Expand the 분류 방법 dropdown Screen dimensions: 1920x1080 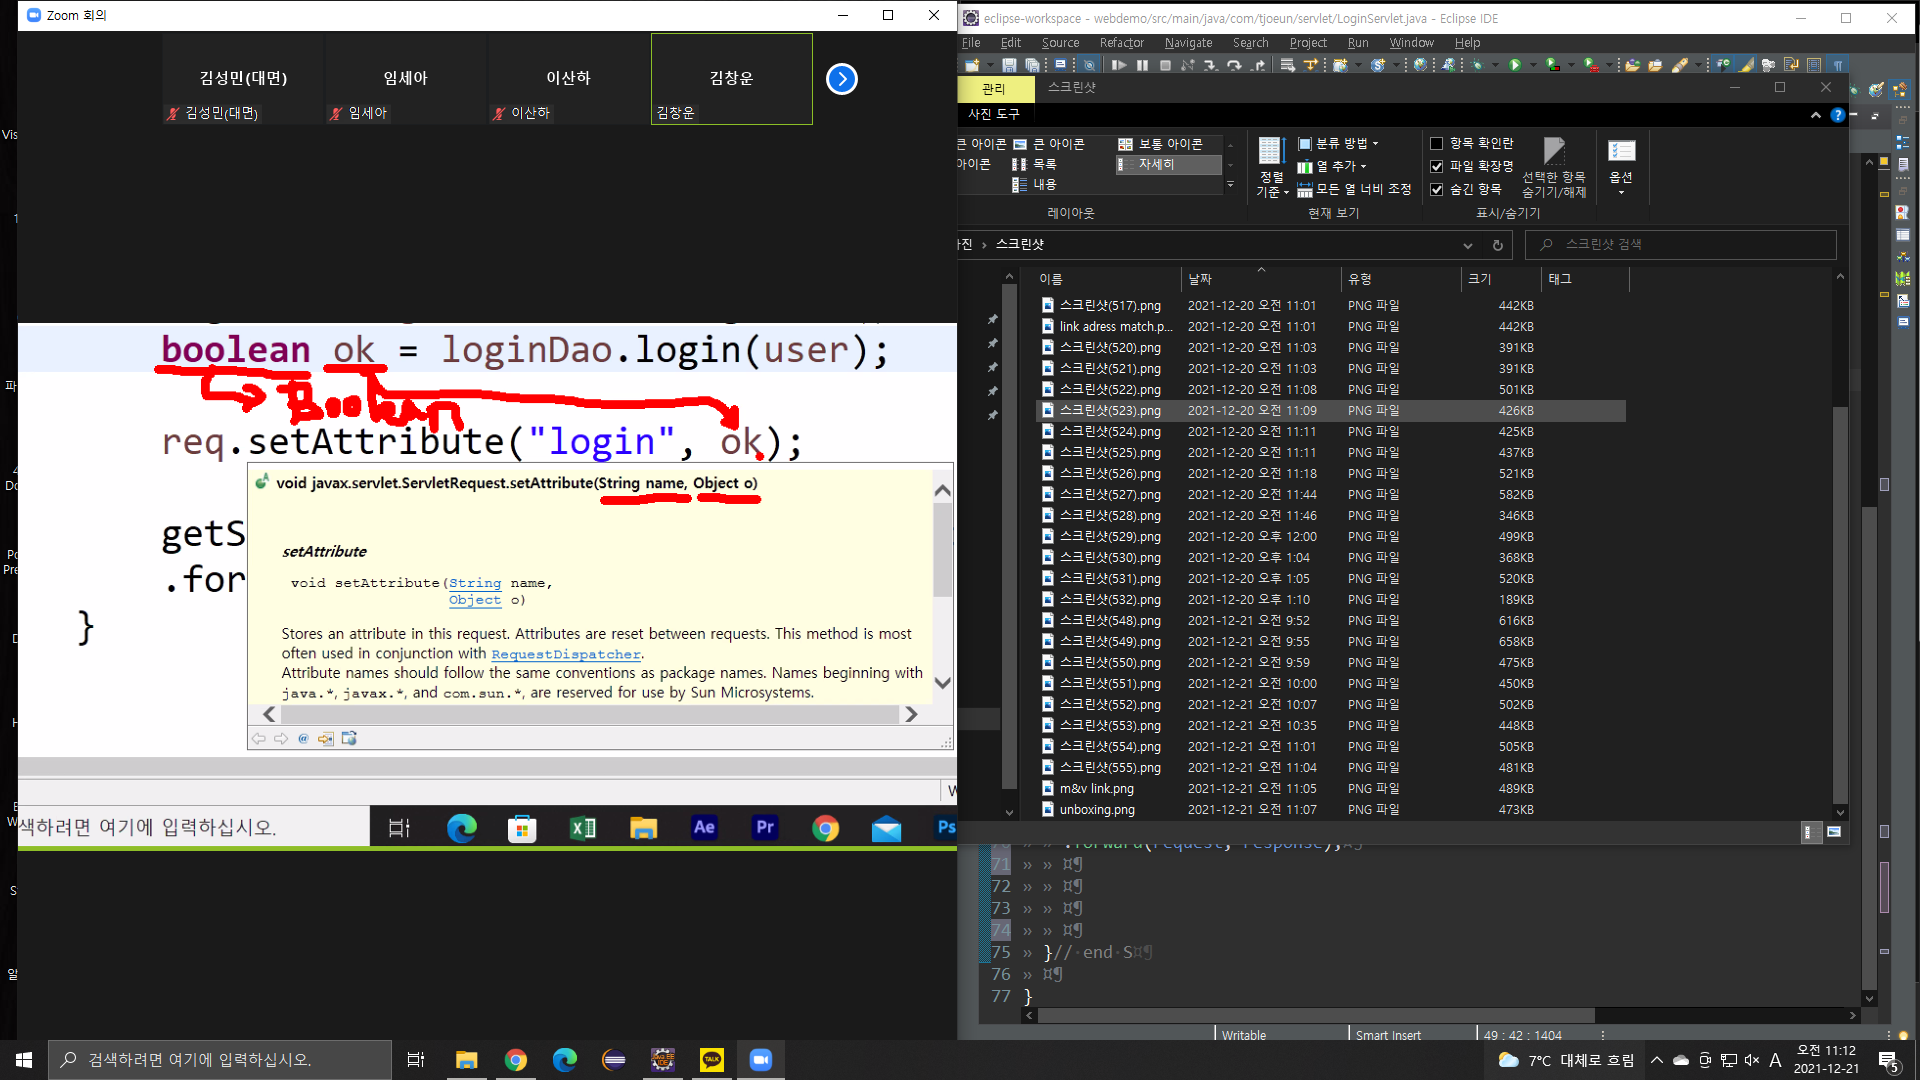tap(1339, 143)
